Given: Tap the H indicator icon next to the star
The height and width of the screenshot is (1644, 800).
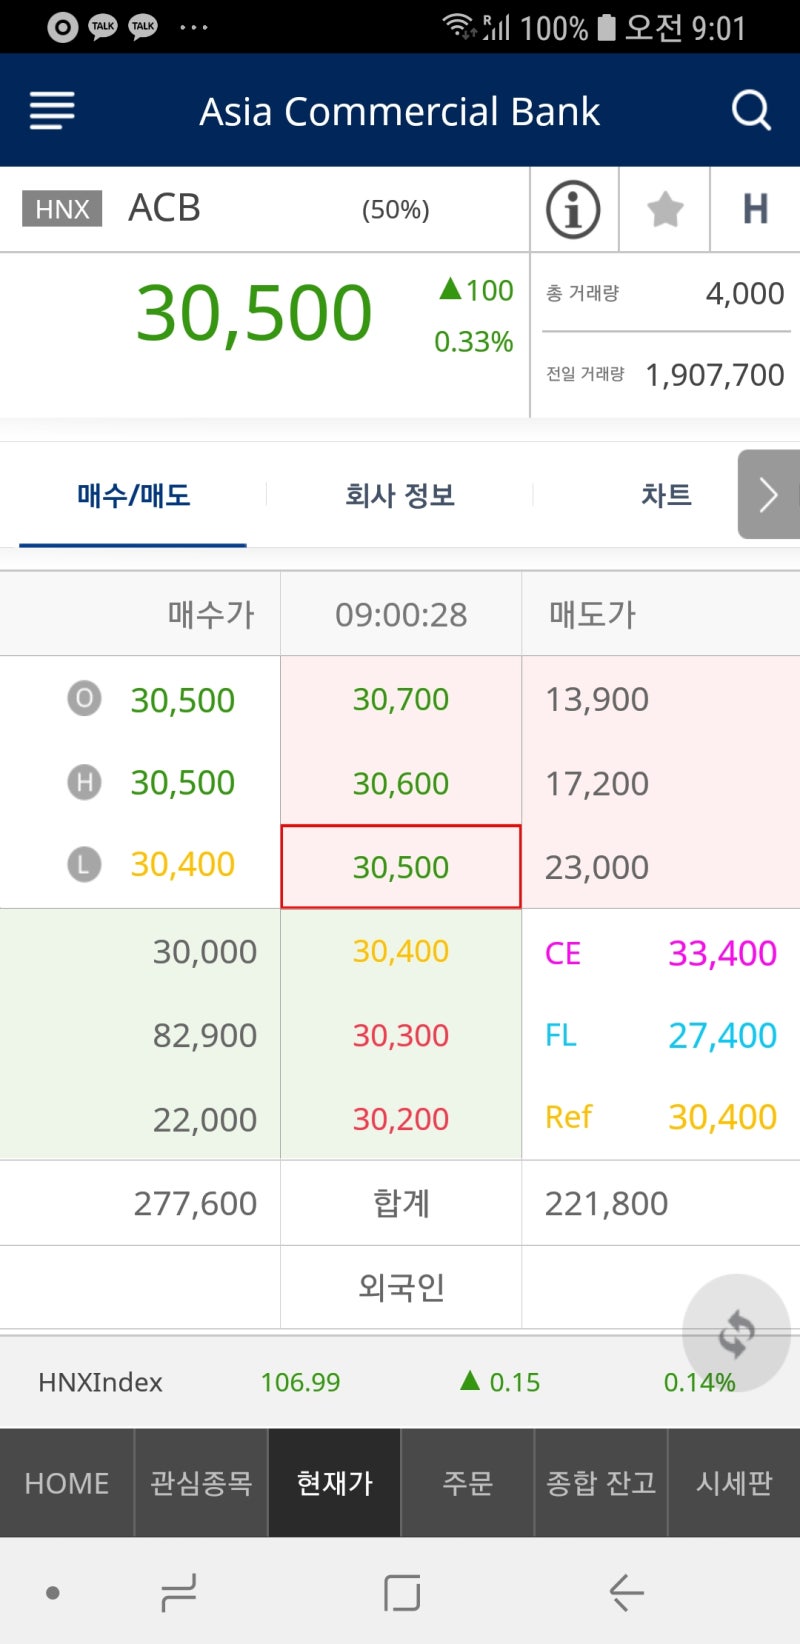Looking at the screenshot, I should 756,209.
